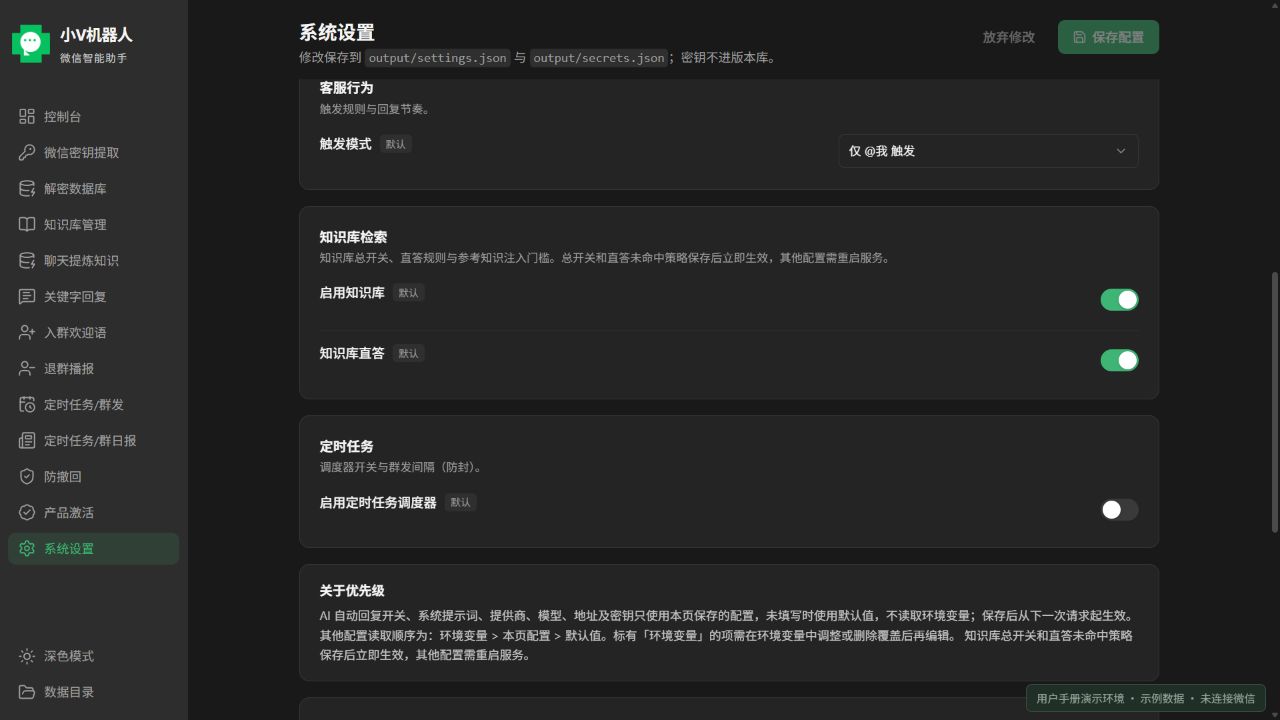Click the key icon for 微信密钥提取

pyautogui.click(x=27, y=153)
